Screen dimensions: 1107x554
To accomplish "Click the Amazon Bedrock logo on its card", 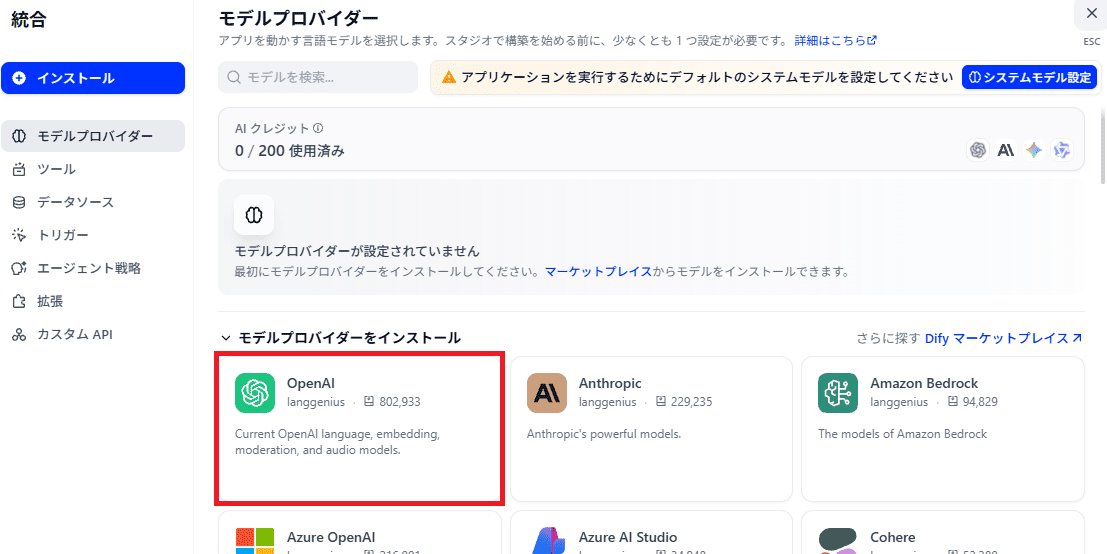I will point(838,392).
